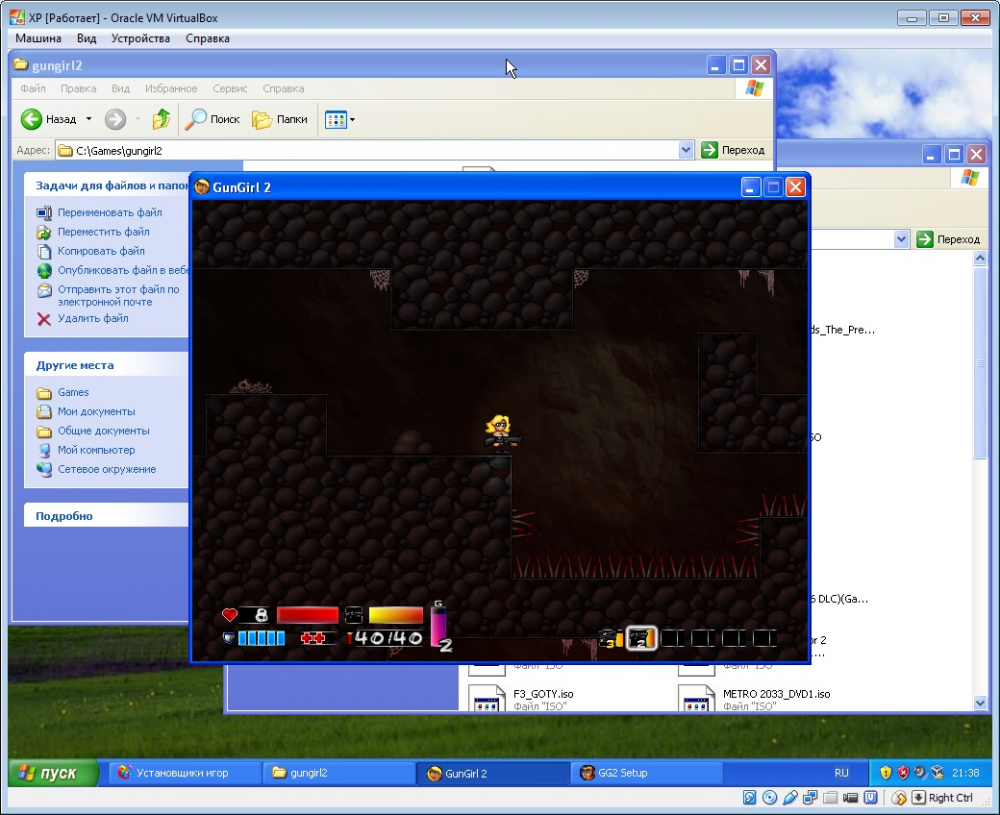Viewport: 1000px width, 815px height.
Task: Click the yellow security shield tray icon
Action: click(884, 773)
